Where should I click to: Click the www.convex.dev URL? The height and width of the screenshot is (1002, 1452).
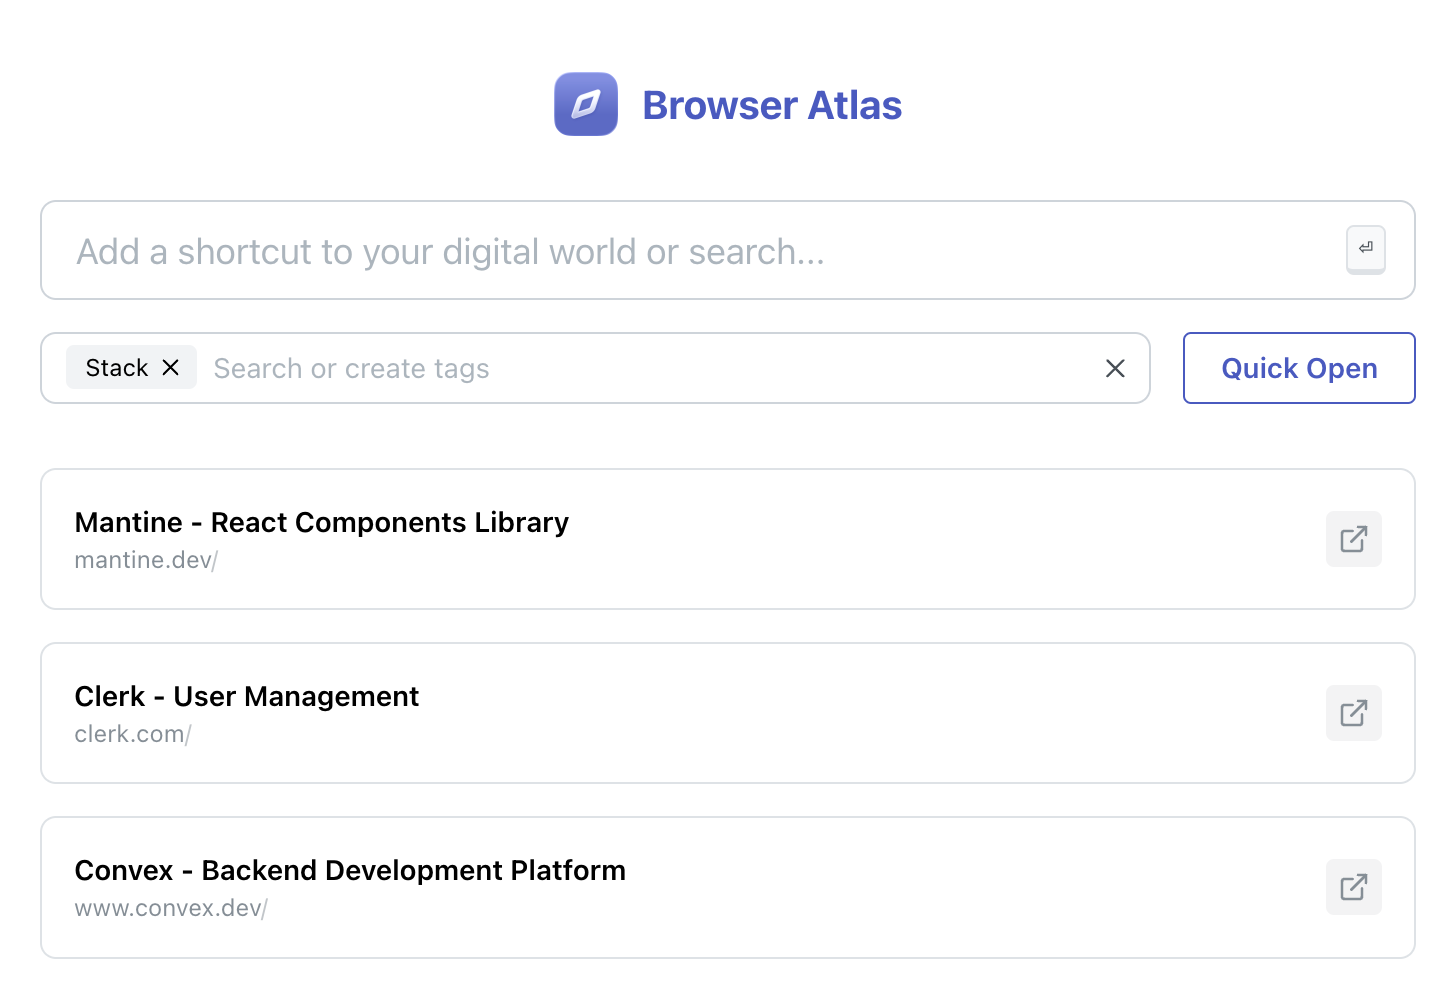170,908
